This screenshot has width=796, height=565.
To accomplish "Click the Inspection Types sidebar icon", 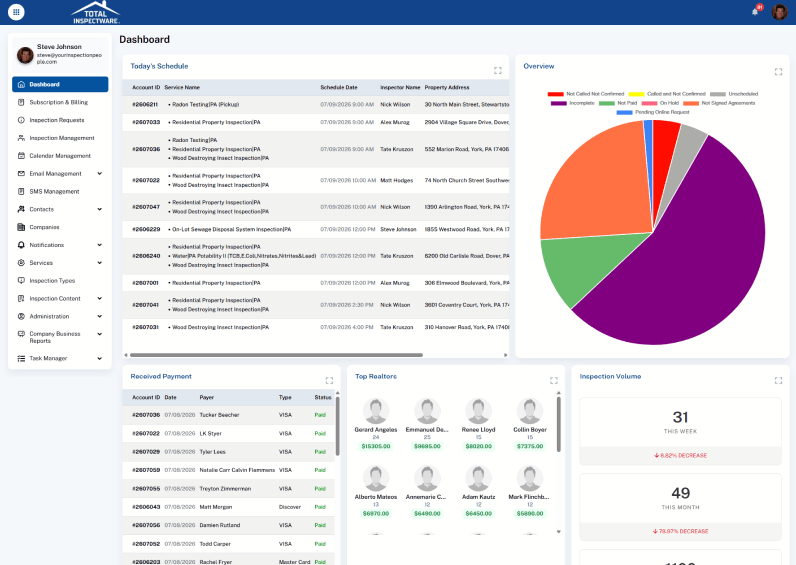I will pyautogui.click(x=21, y=280).
